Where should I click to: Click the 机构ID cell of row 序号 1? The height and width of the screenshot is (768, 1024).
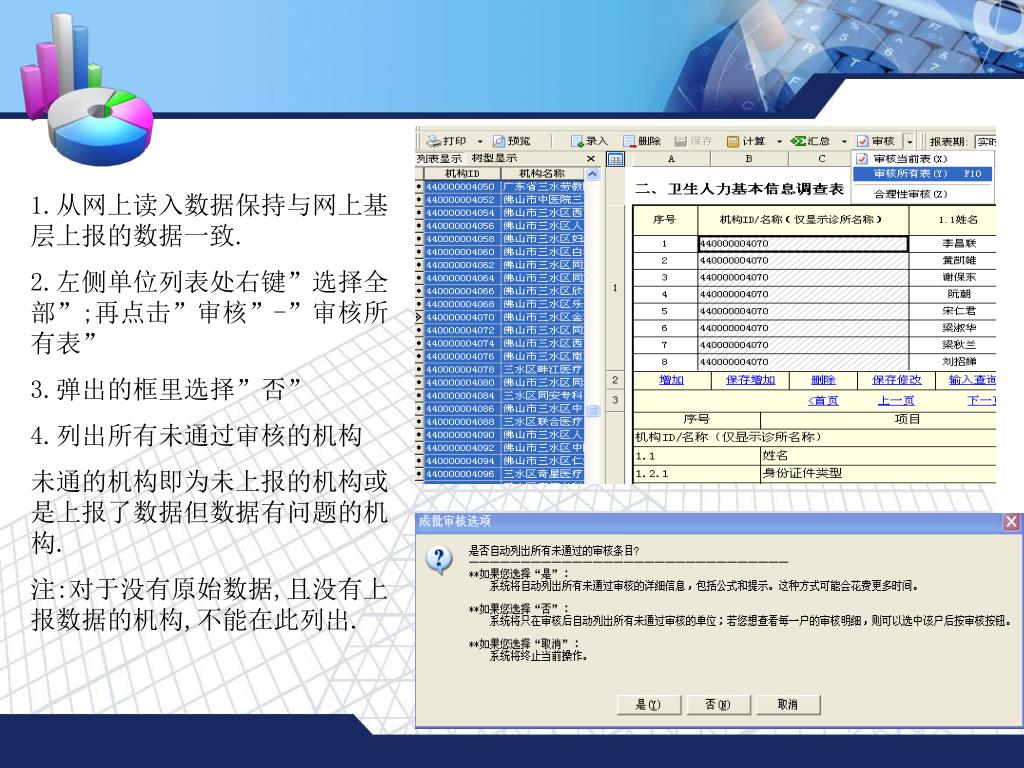pos(803,244)
